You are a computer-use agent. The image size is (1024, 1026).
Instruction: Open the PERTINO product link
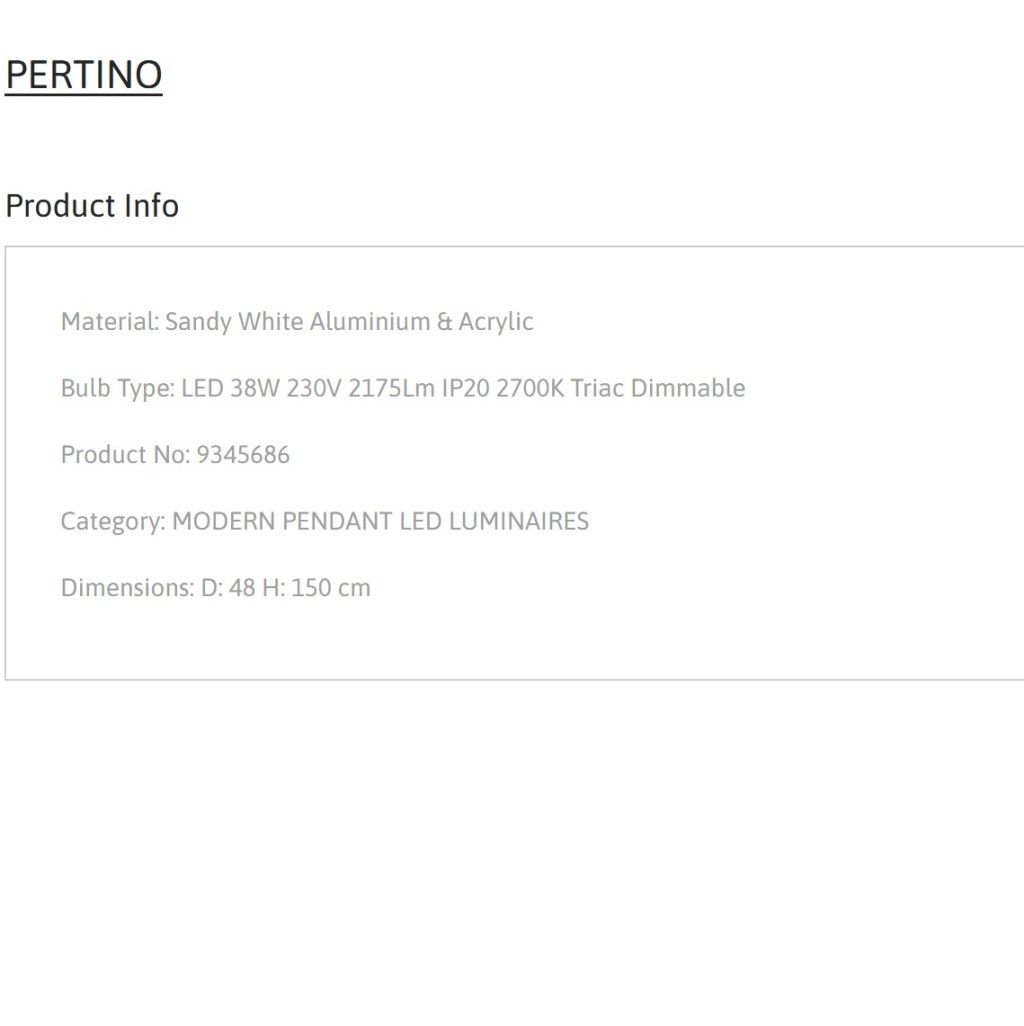click(x=84, y=75)
